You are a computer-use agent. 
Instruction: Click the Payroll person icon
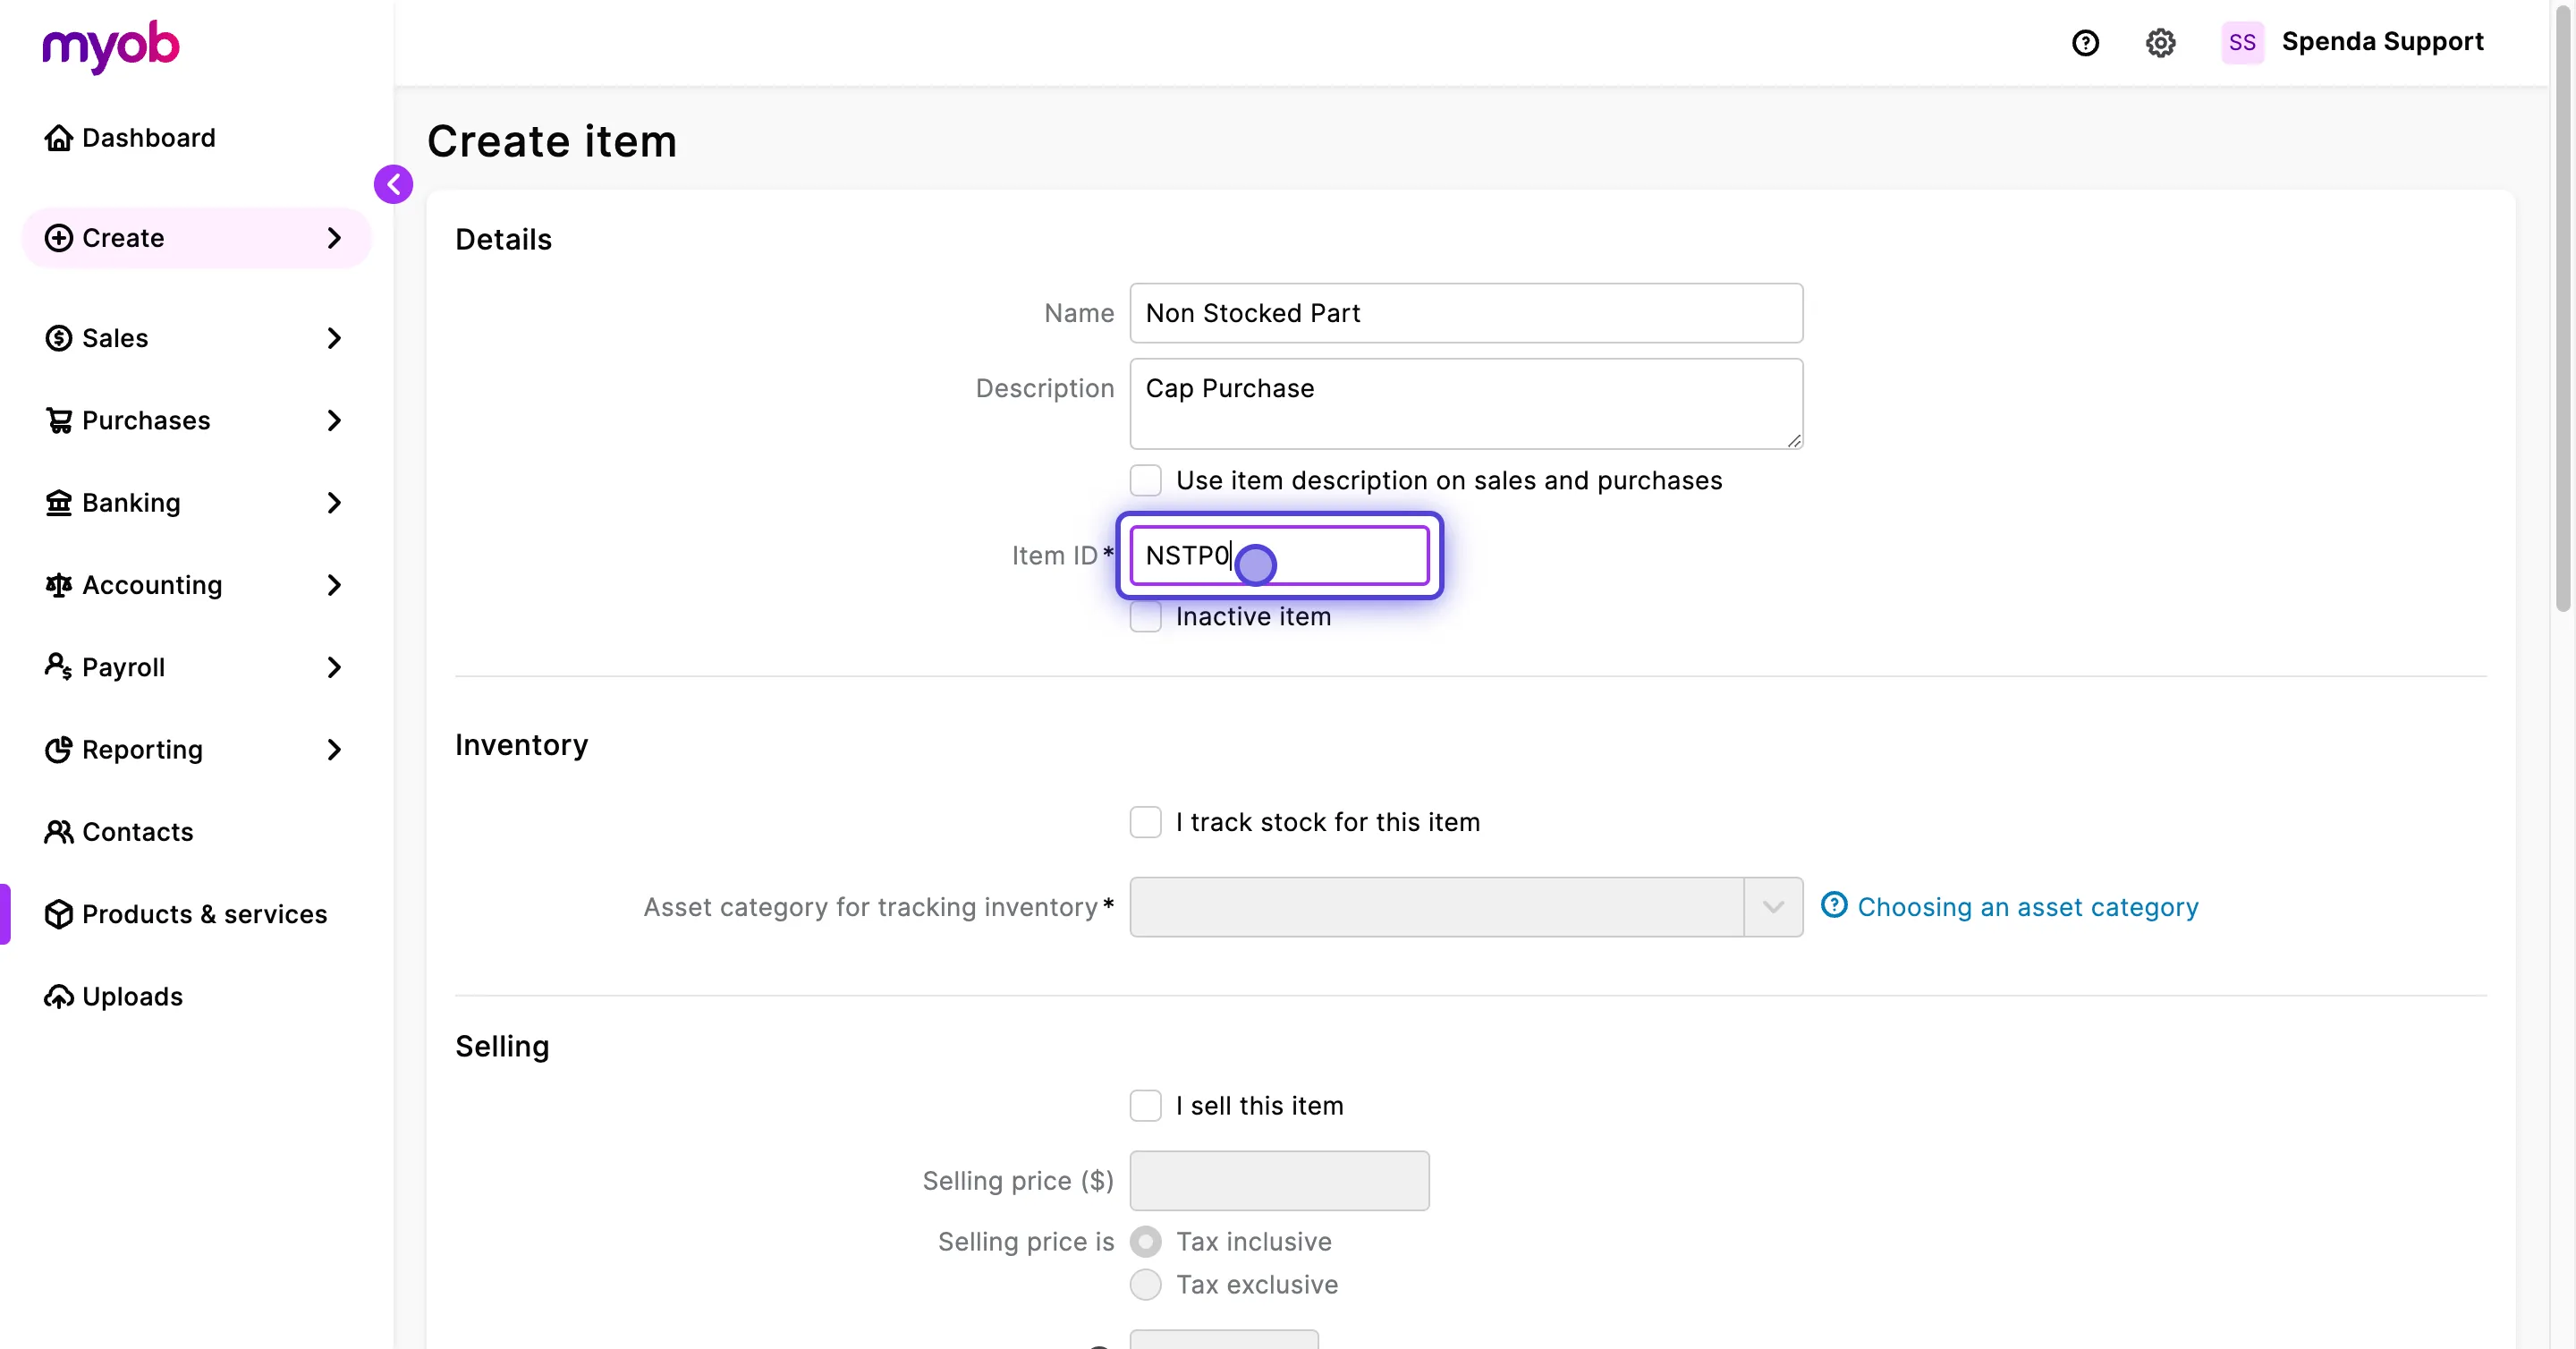(x=59, y=667)
